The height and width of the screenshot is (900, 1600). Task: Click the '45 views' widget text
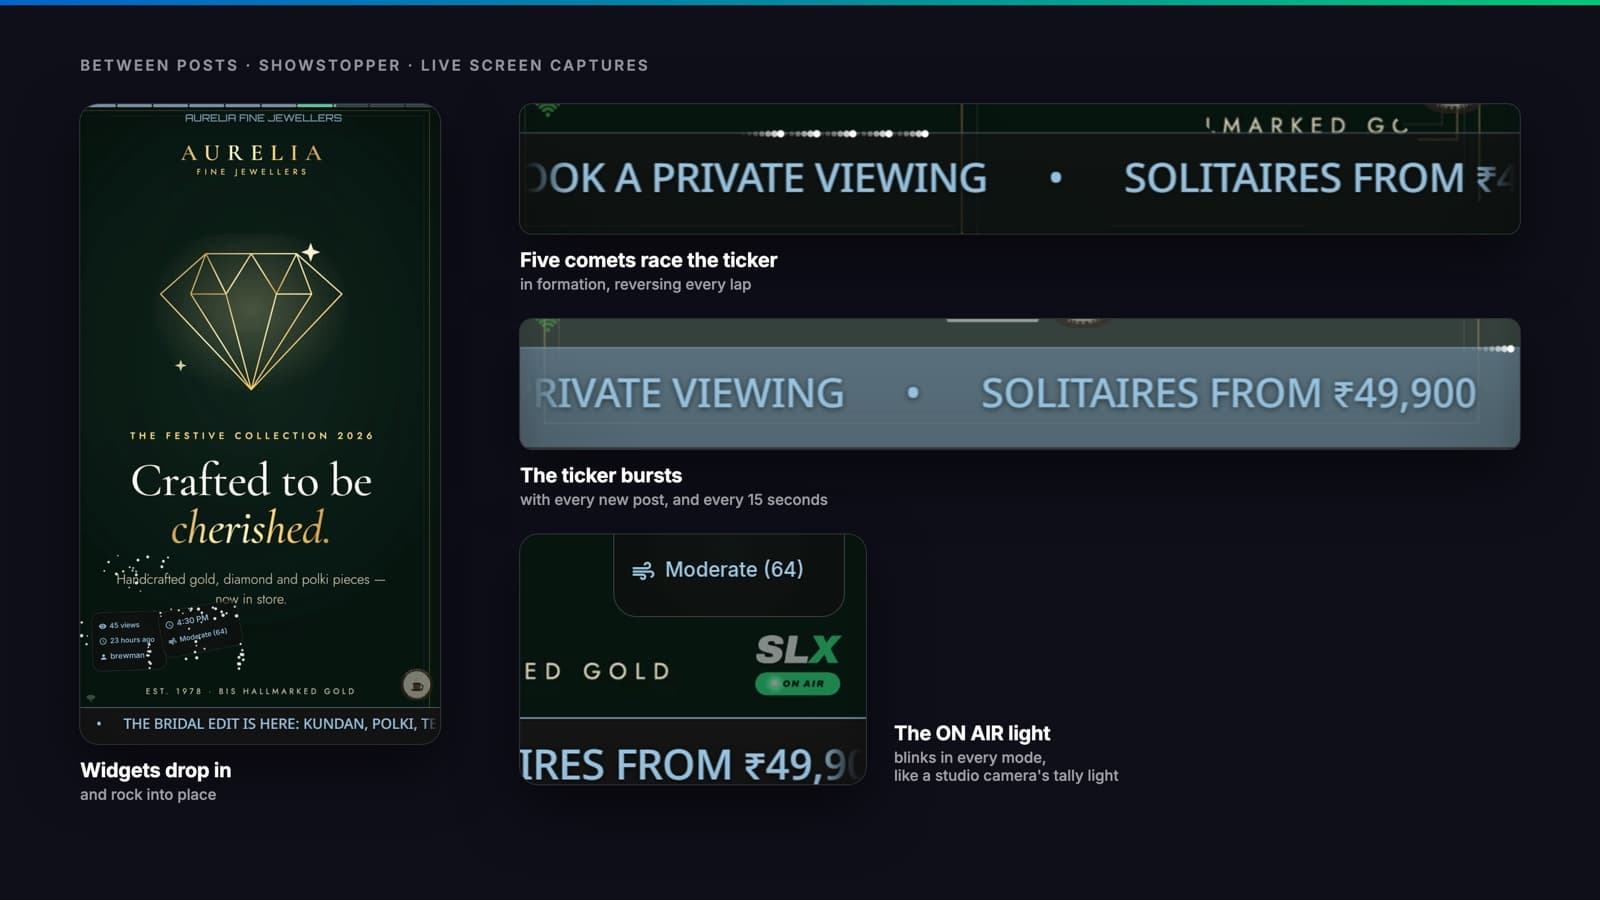124,626
